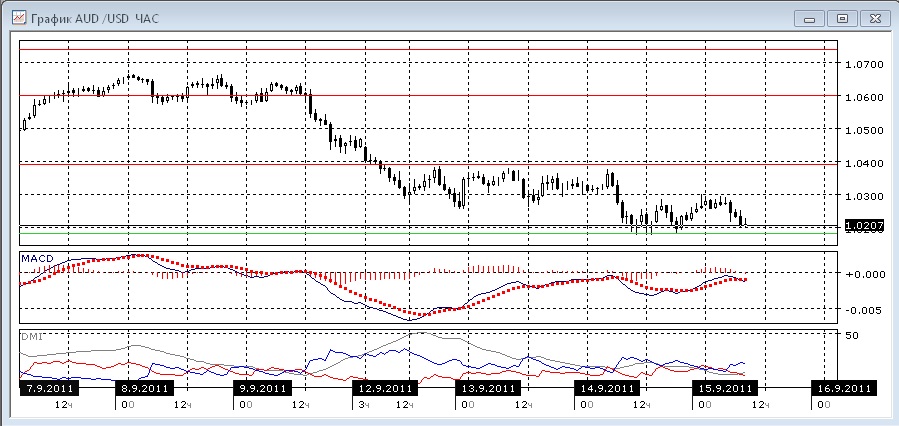Click the chart icon in title bar

(19, 18)
